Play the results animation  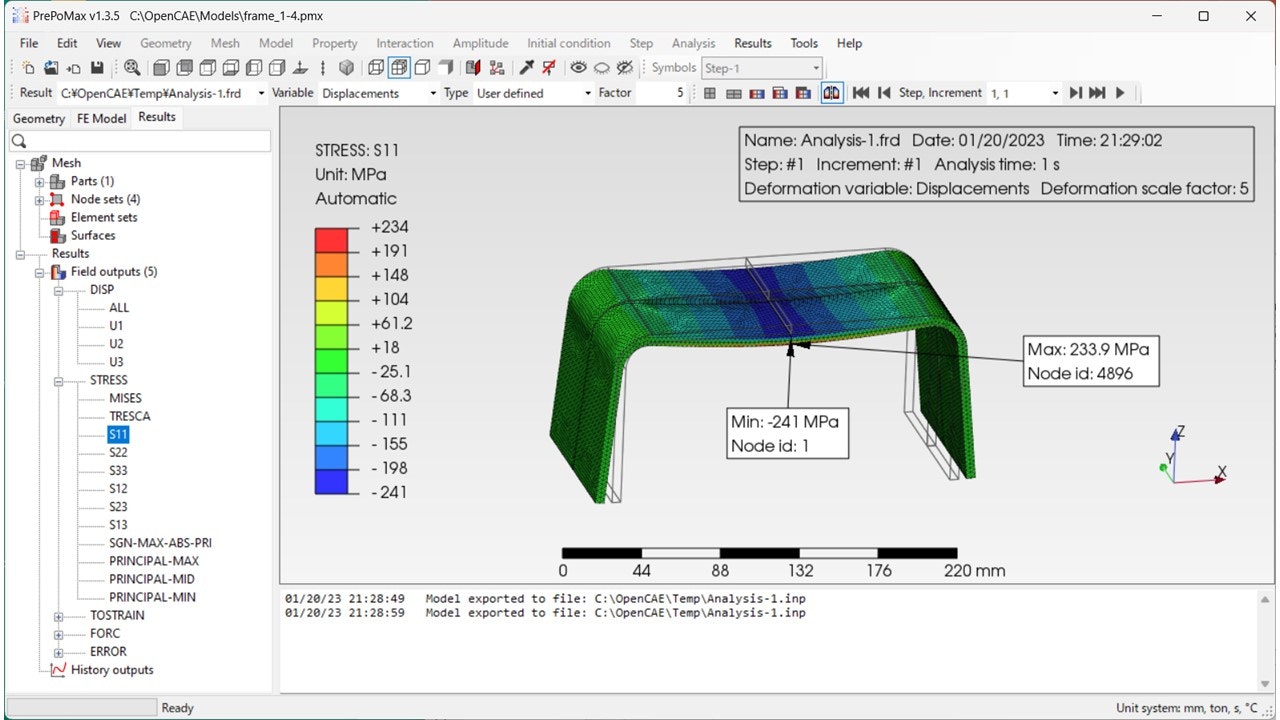tap(1120, 93)
